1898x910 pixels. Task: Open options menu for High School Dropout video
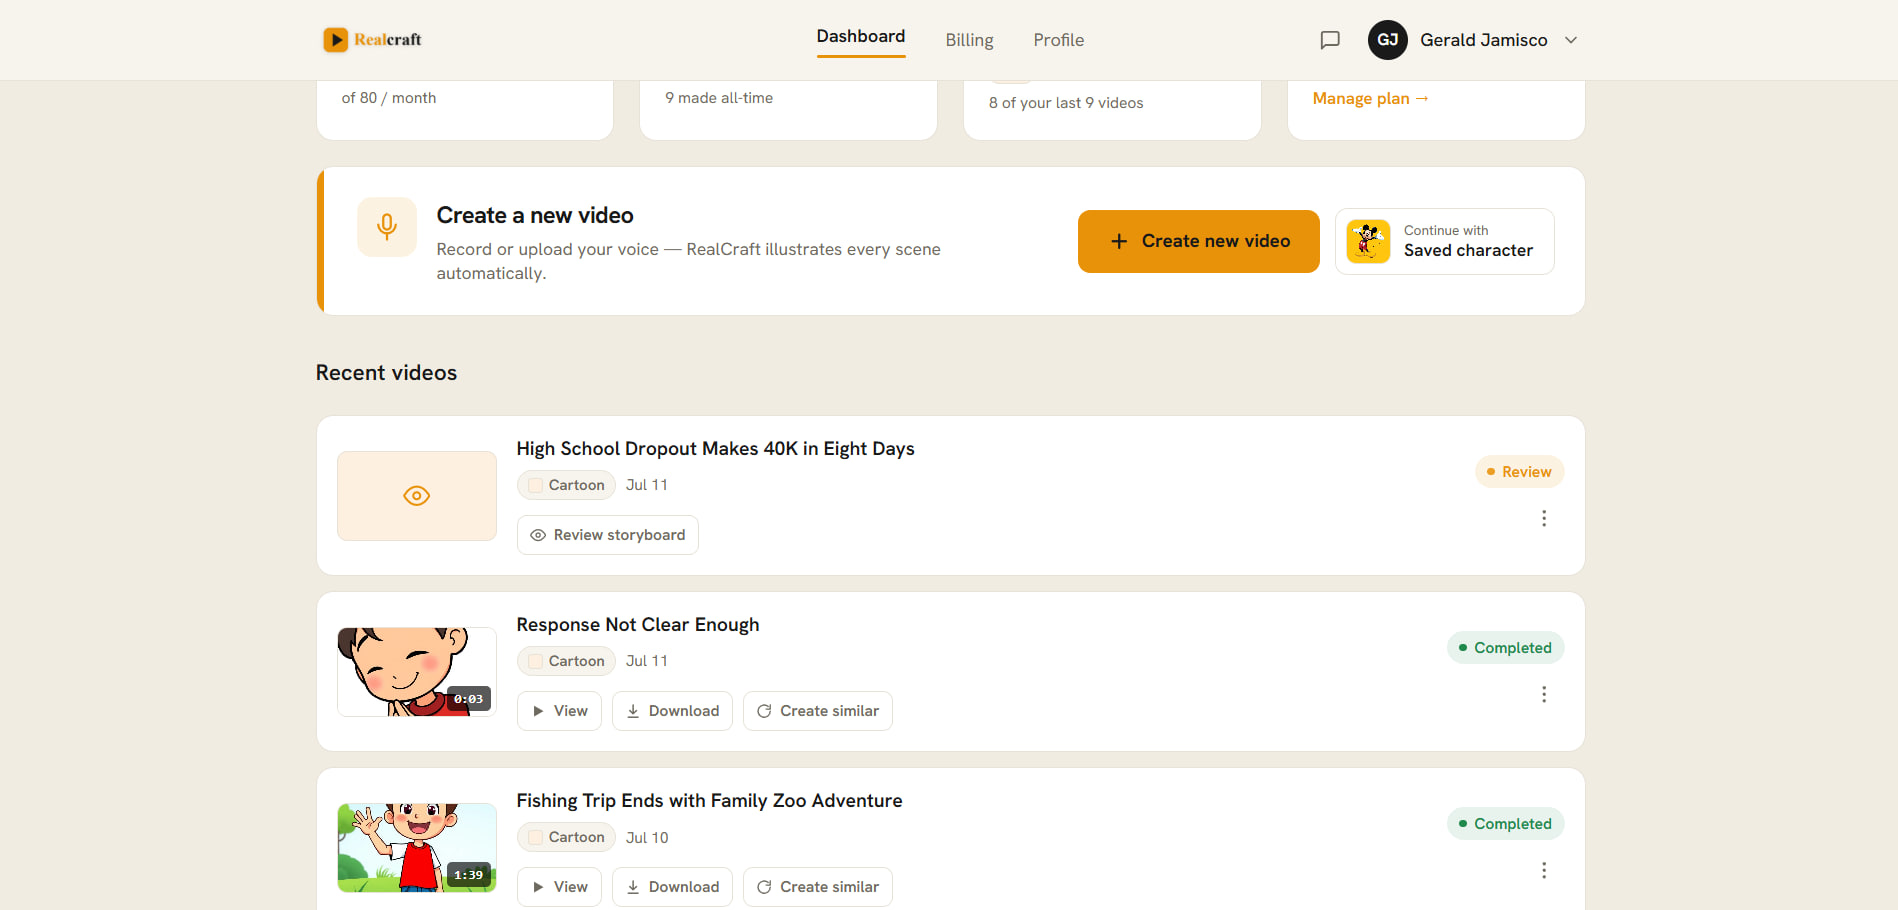tap(1544, 518)
